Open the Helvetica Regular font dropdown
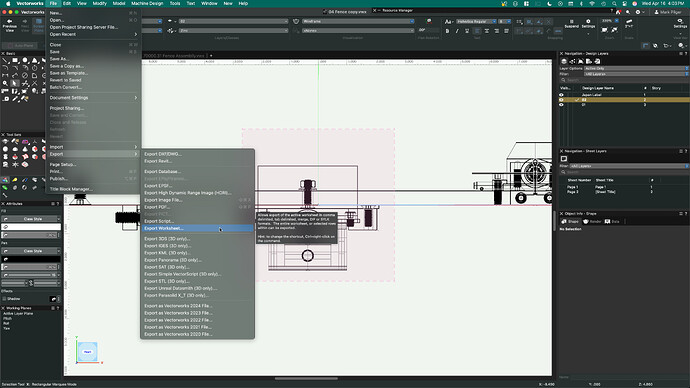 [x=476, y=21]
